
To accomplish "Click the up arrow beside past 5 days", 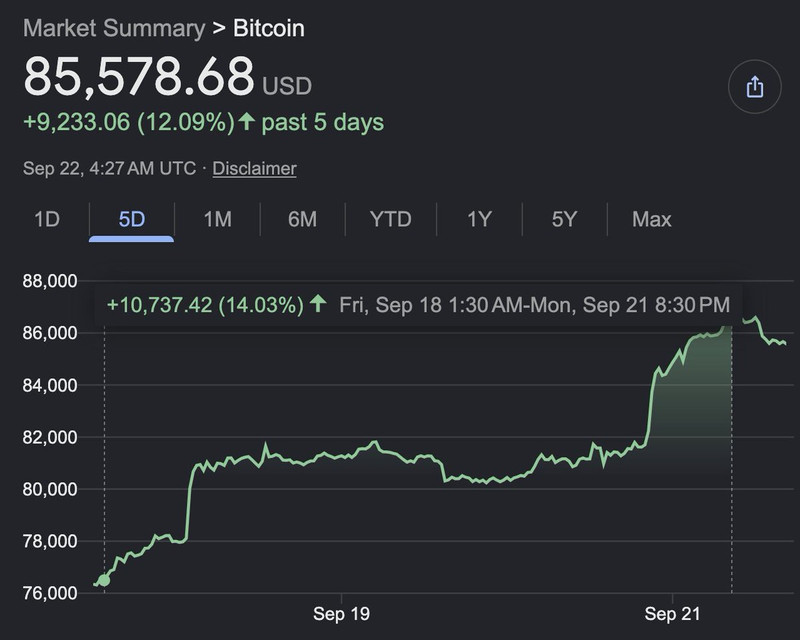I will click(247, 121).
